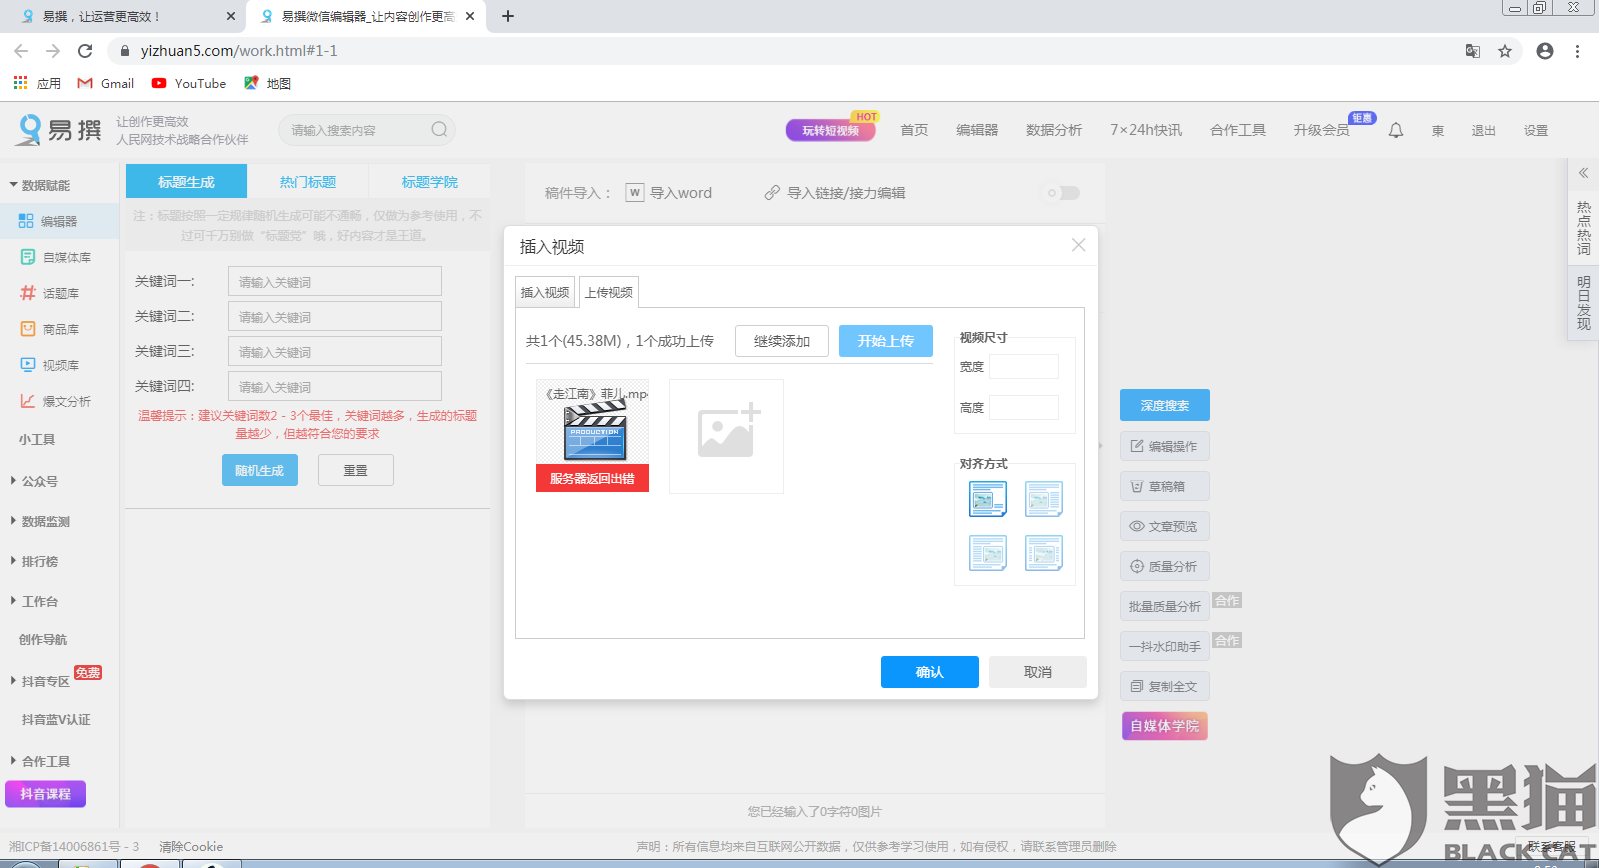This screenshot has width=1599, height=868.
Task: Go to 数据分析 in the top navigation
Action: click(x=1054, y=130)
